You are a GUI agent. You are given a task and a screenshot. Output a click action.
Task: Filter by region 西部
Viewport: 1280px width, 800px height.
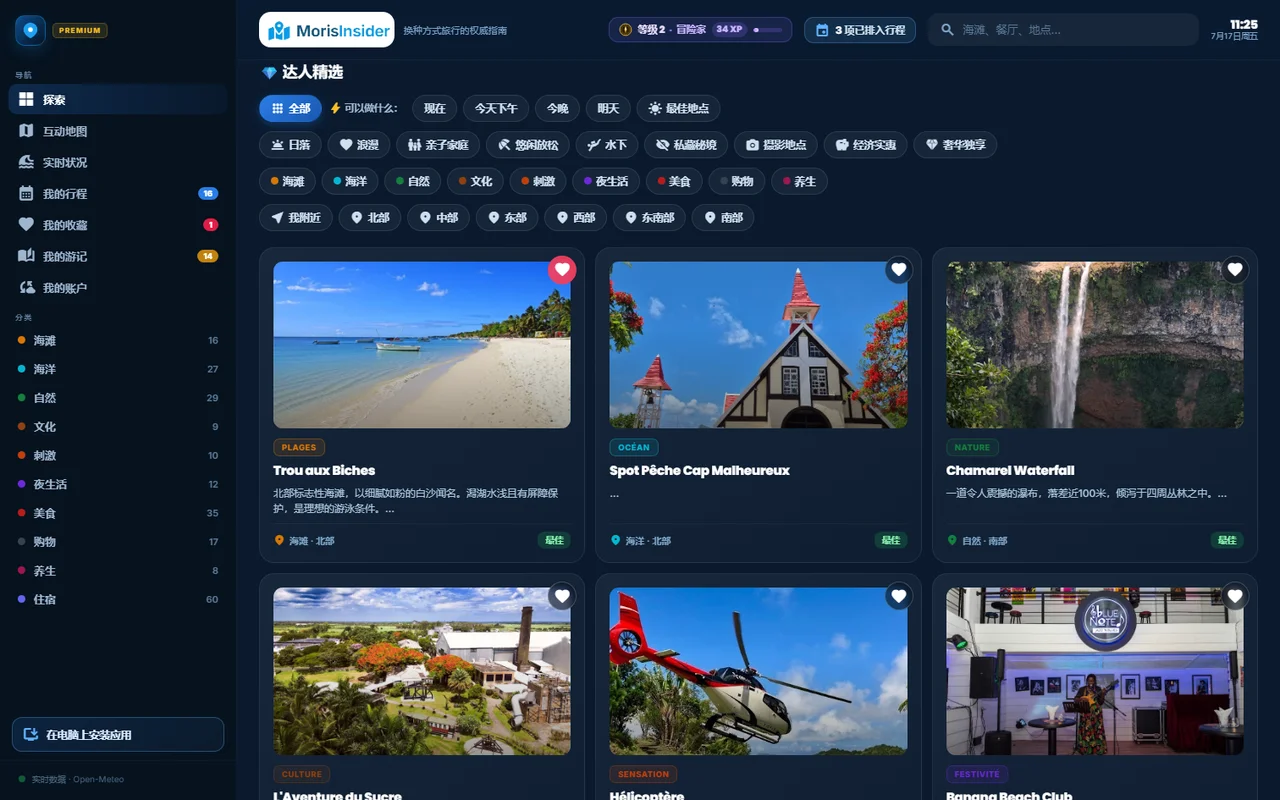coord(576,217)
